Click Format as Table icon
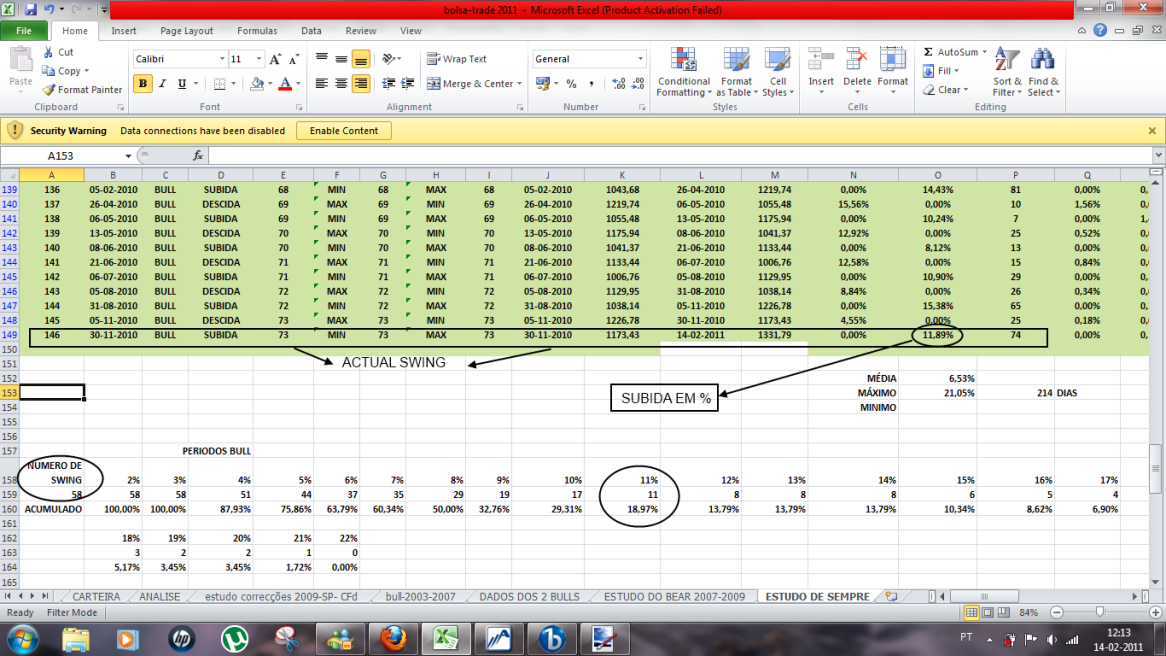The width and height of the screenshot is (1166, 656). pyautogui.click(x=736, y=60)
